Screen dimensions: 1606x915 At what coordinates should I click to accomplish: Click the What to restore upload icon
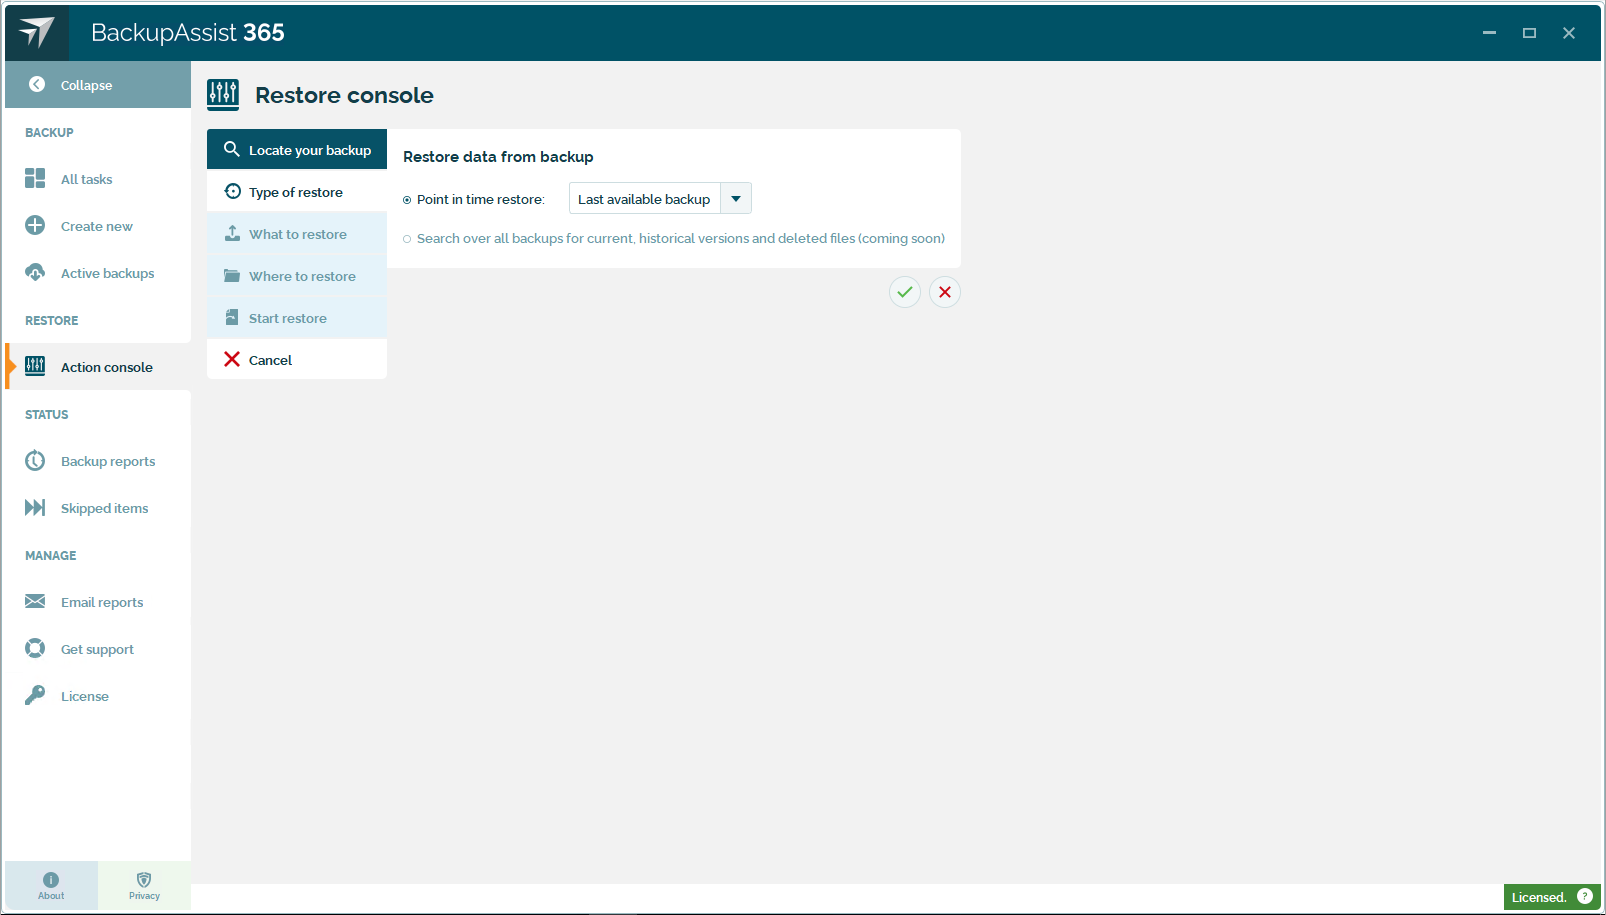(x=232, y=233)
